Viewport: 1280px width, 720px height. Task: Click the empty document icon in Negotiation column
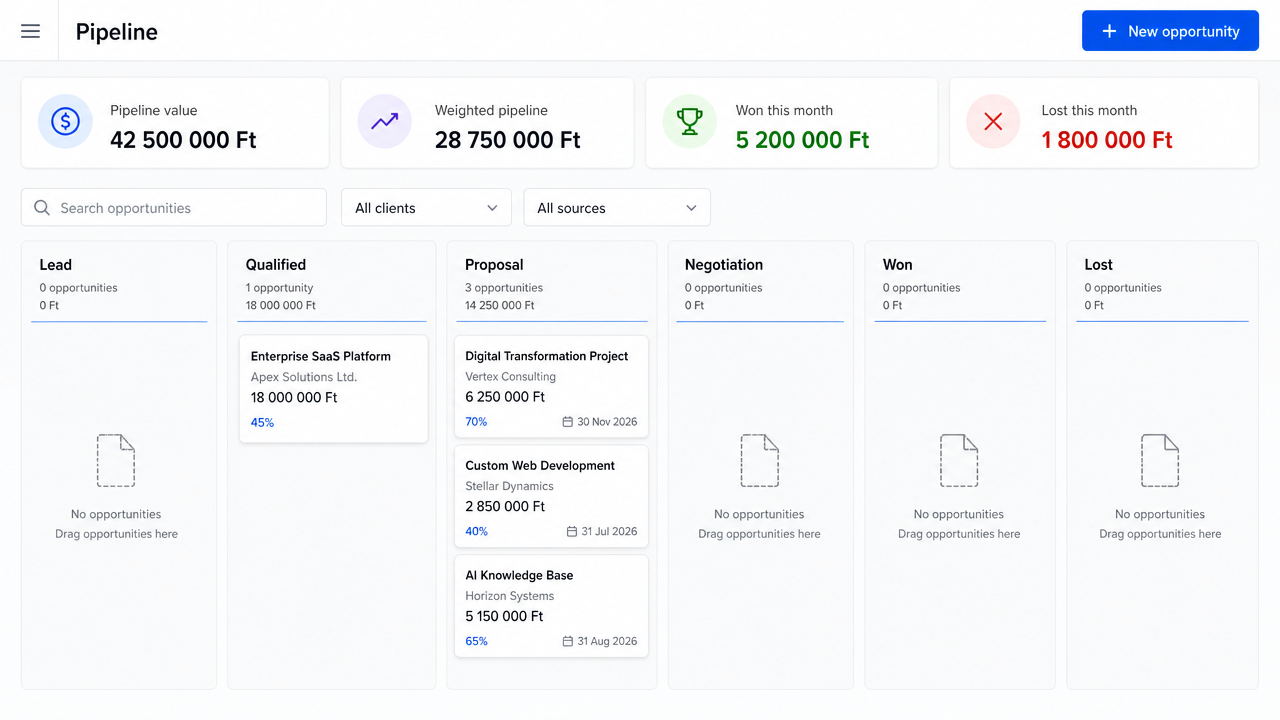coord(759,461)
